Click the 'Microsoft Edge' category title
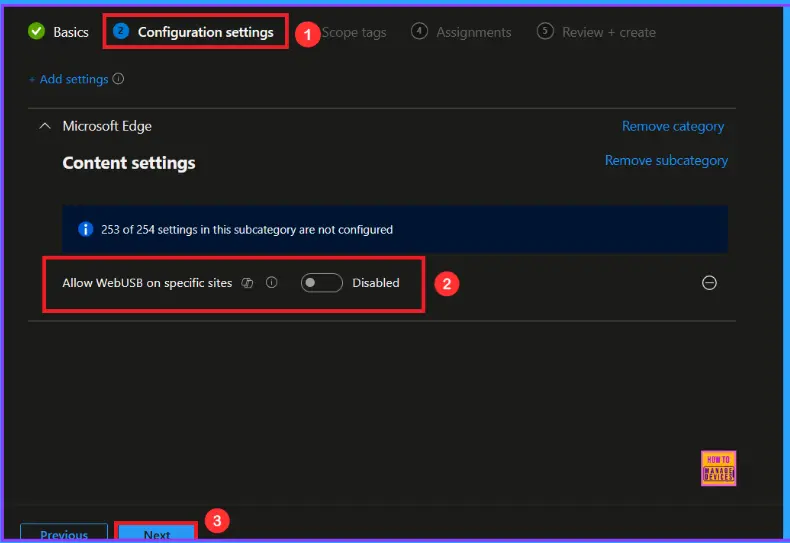790x543 pixels. click(x=107, y=126)
